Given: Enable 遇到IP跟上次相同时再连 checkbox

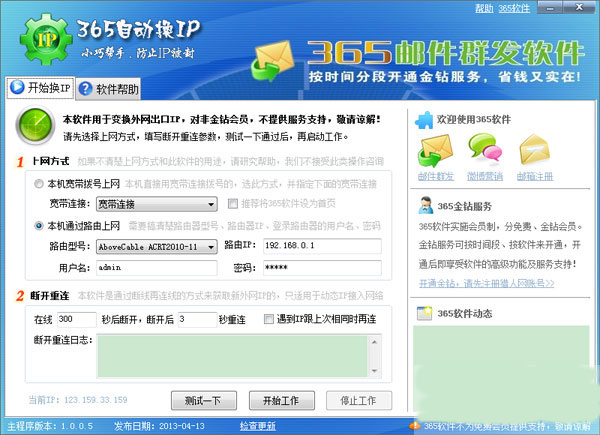Looking at the screenshot, I should (269, 319).
